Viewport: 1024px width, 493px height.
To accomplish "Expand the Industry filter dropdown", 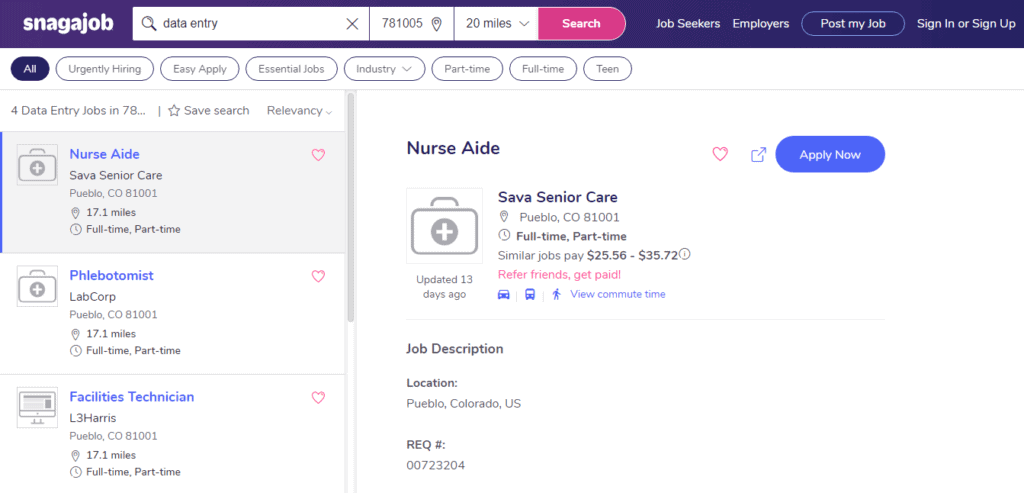I will (x=385, y=69).
